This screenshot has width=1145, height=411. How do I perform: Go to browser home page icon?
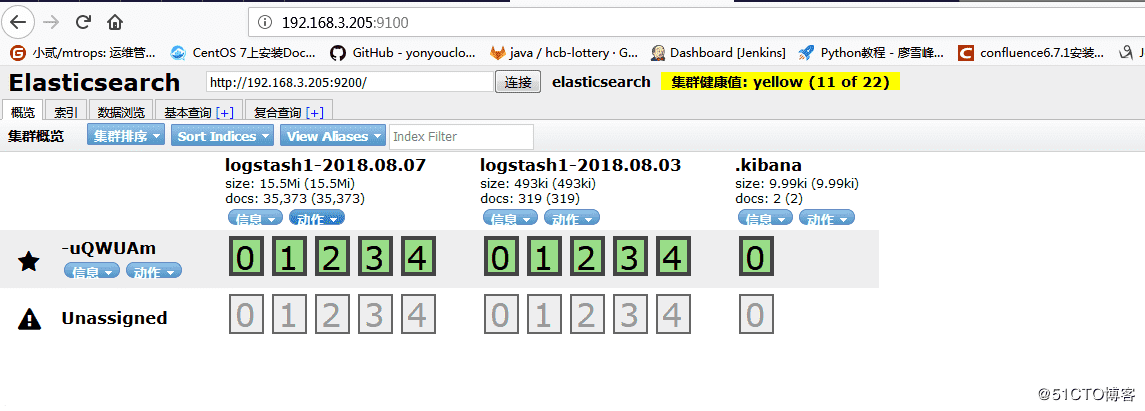pos(115,22)
